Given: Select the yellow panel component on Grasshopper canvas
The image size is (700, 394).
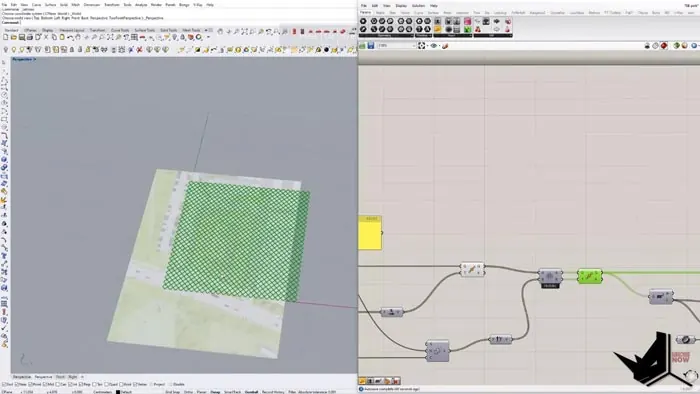Looking at the screenshot, I should click(370, 233).
